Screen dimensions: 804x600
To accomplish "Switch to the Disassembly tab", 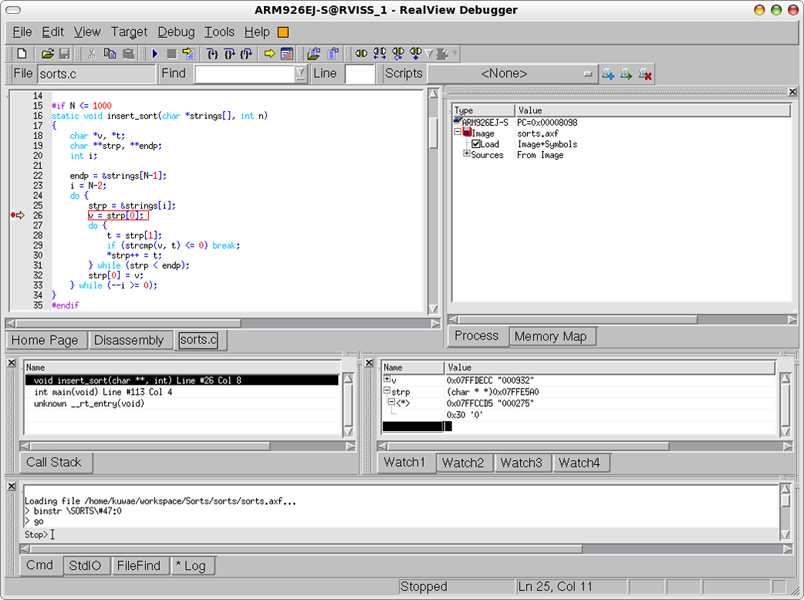I will point(129,341).
